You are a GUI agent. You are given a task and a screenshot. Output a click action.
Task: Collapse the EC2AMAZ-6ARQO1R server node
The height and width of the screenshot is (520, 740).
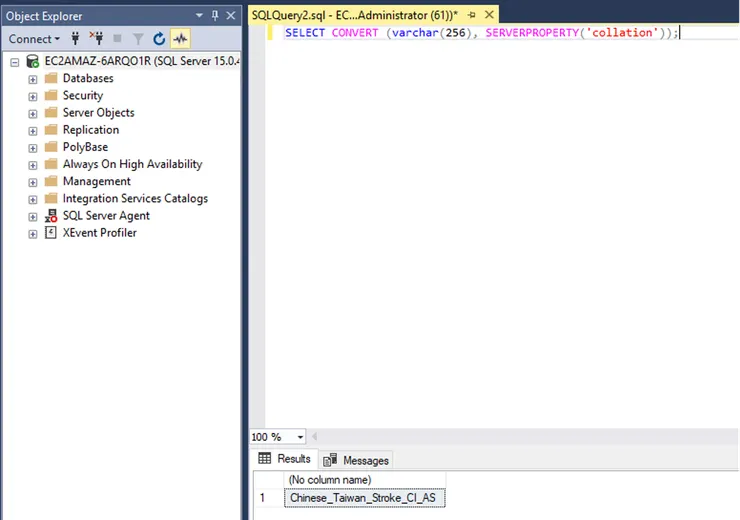[x=15, y=62]
